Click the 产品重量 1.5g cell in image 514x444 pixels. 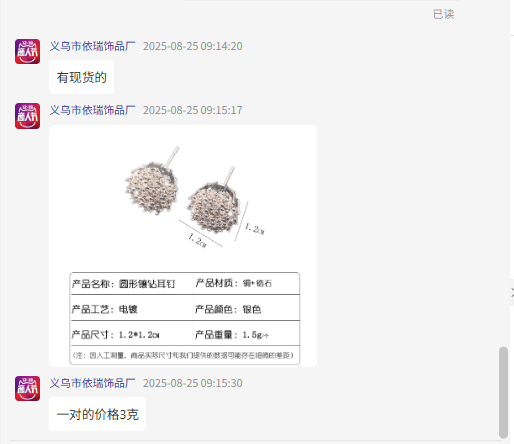click(x=246, y=334)
